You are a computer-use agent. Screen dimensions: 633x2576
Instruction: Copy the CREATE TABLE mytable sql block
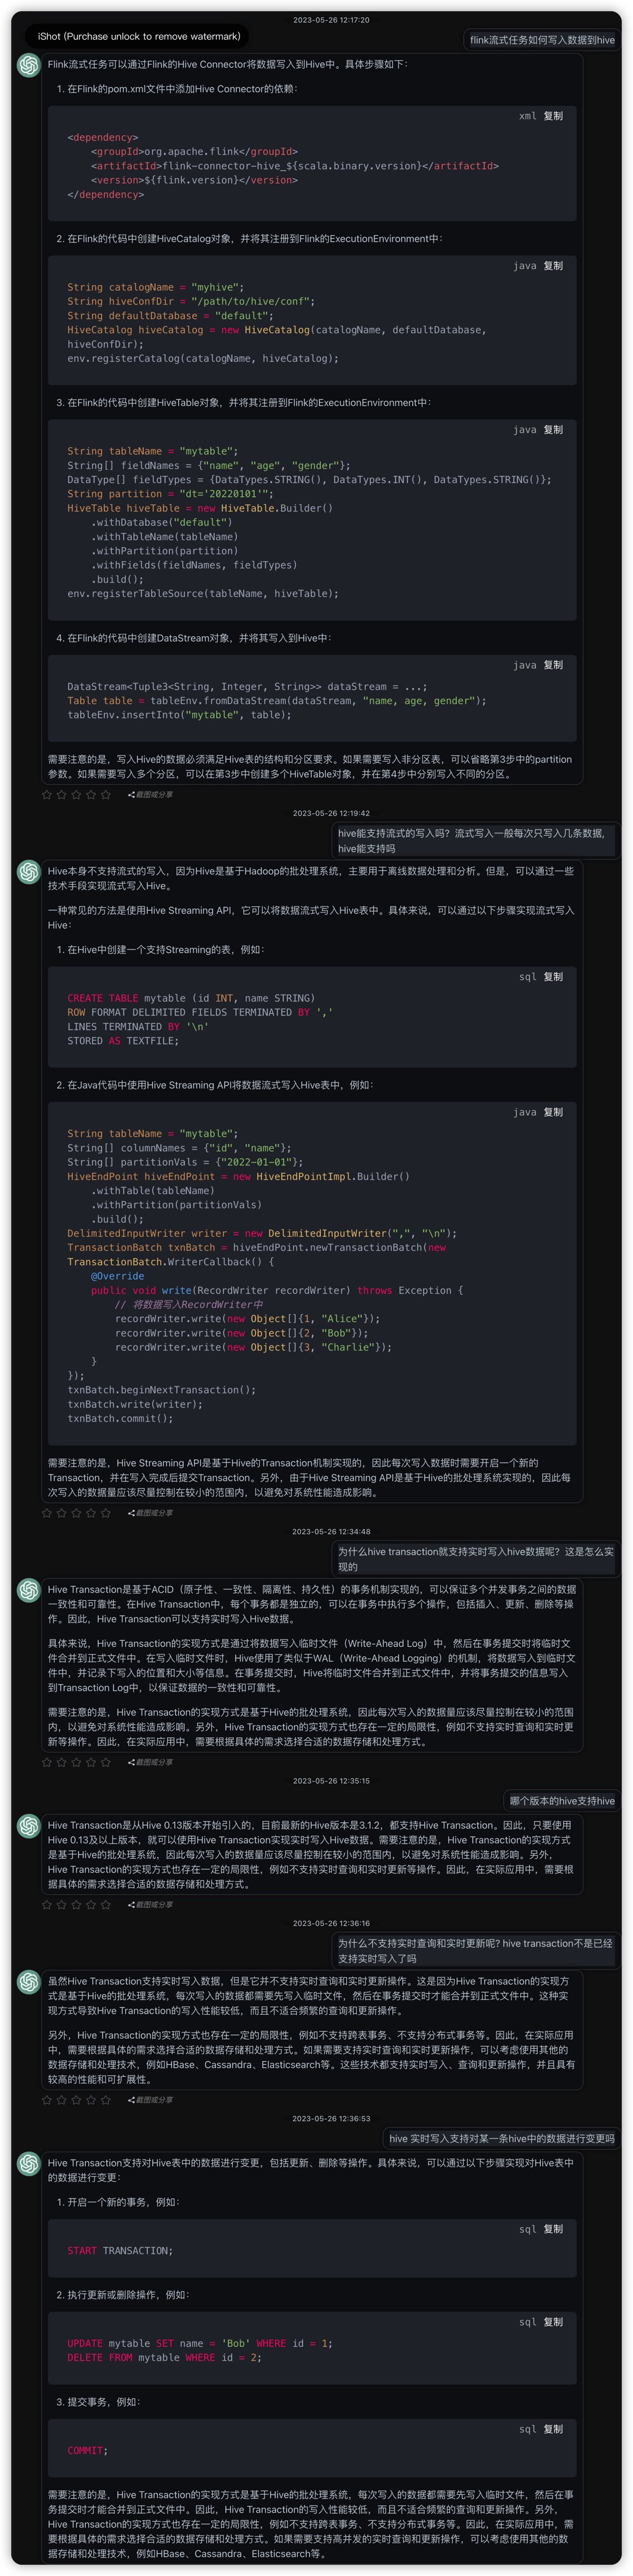553,977
